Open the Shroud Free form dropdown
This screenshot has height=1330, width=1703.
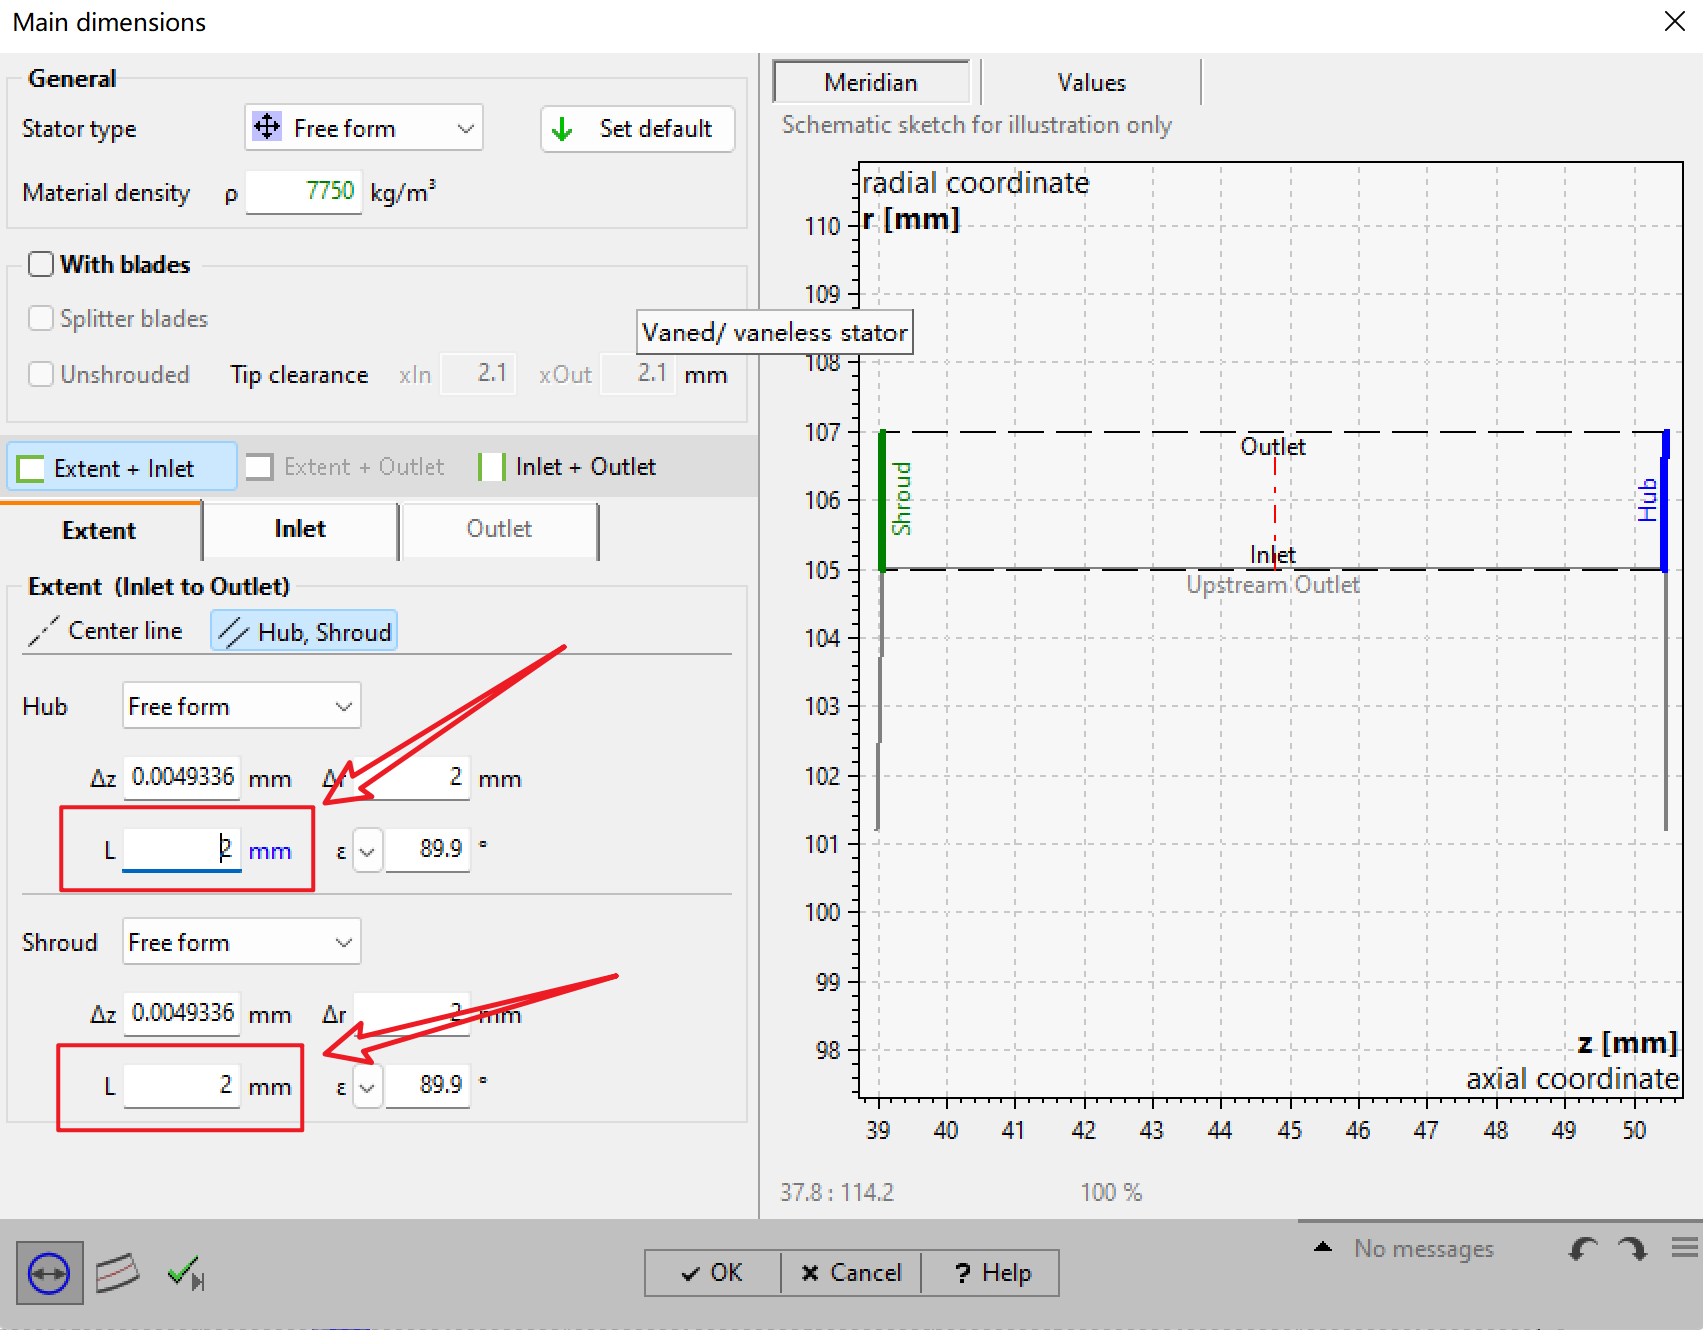pos(241,943)
